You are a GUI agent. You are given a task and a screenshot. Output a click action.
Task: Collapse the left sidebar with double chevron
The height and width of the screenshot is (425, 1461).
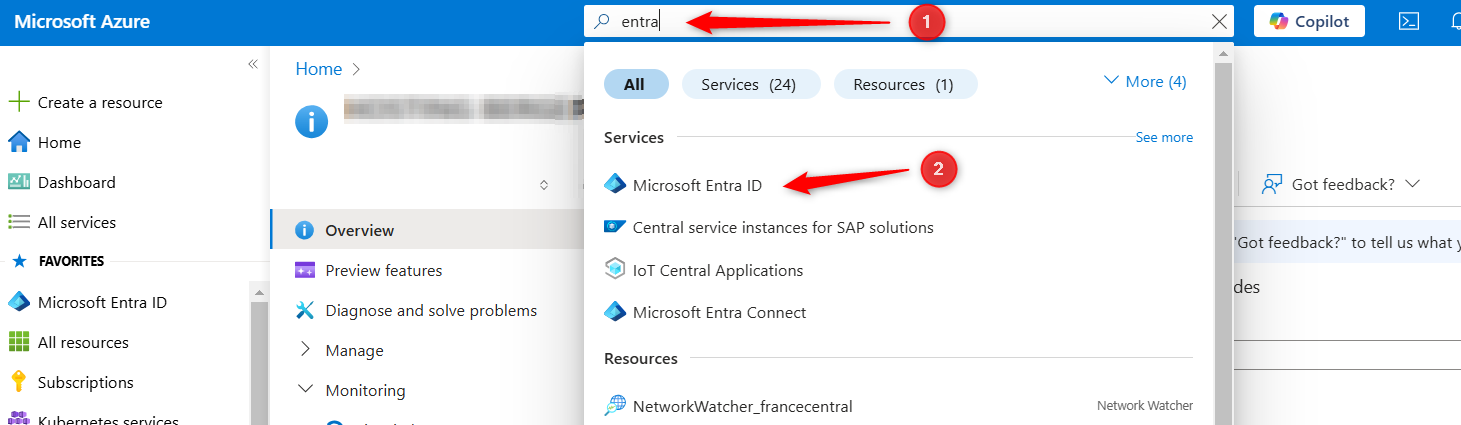click(253, 64)
